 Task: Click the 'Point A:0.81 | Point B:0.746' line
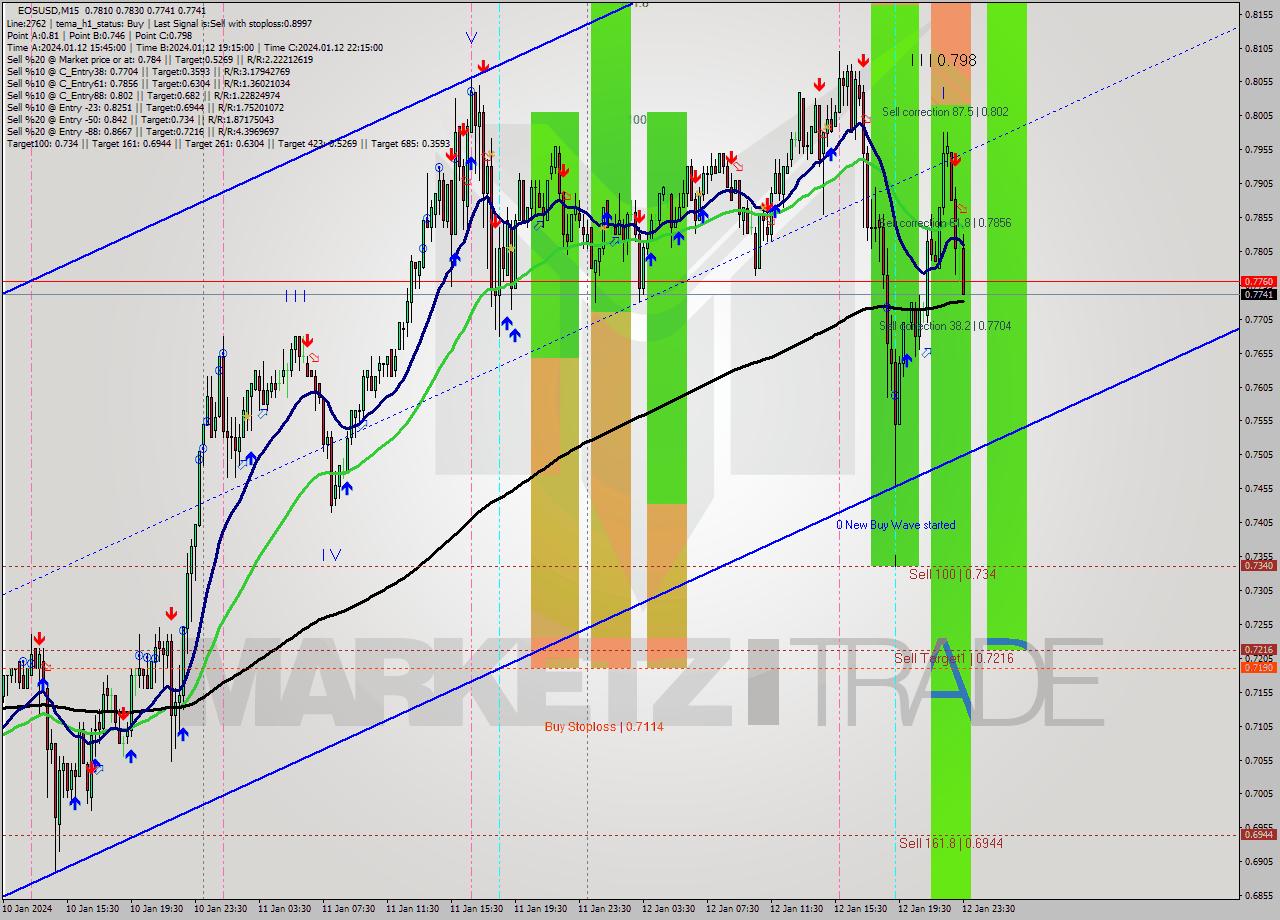click(98, 35)
